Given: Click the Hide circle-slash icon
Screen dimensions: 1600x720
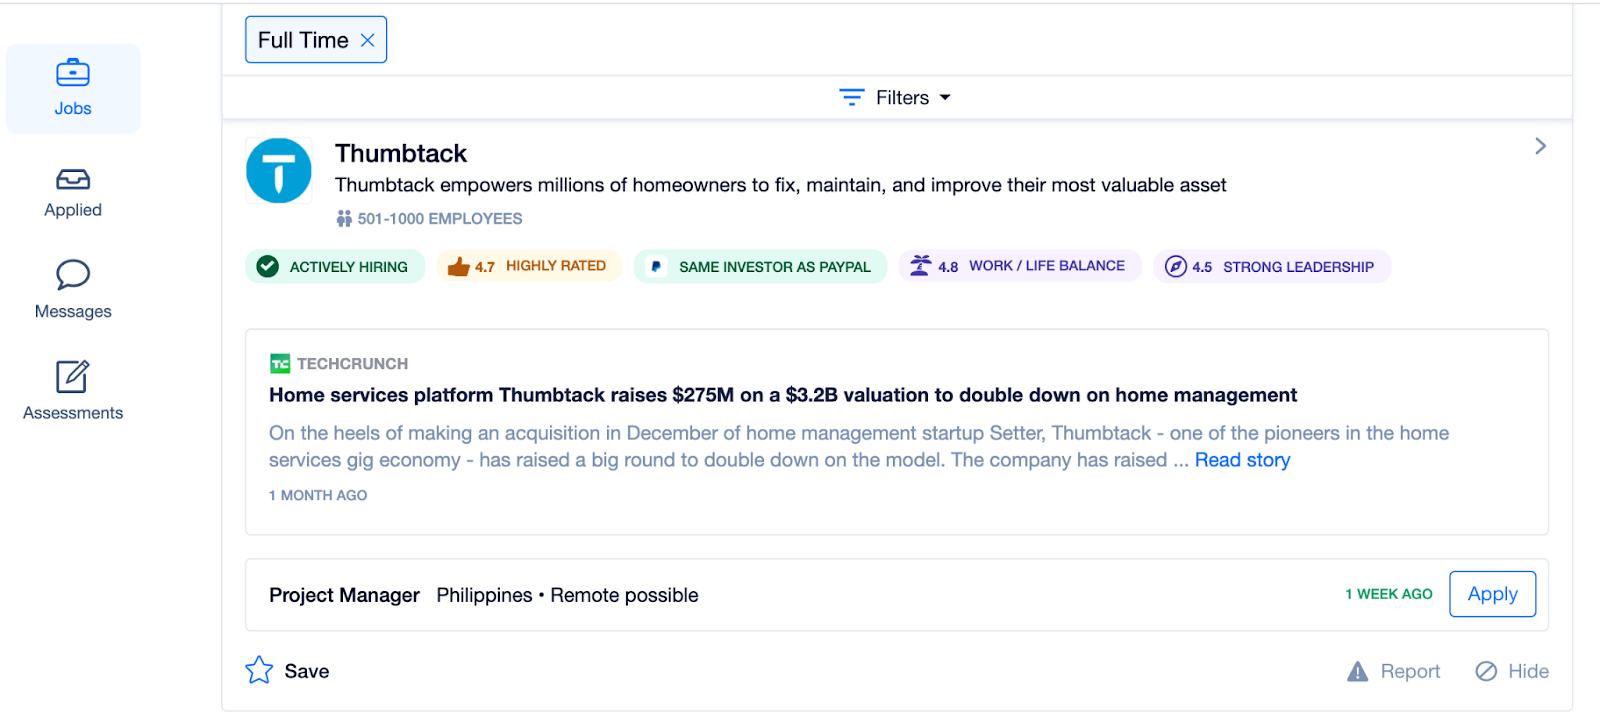Looking at the screenshot, I should coord(1486,671).
